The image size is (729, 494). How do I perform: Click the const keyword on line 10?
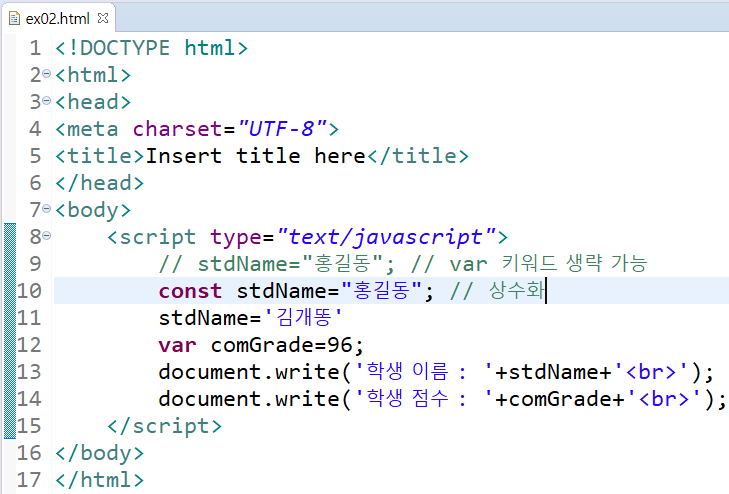[190, 291]
